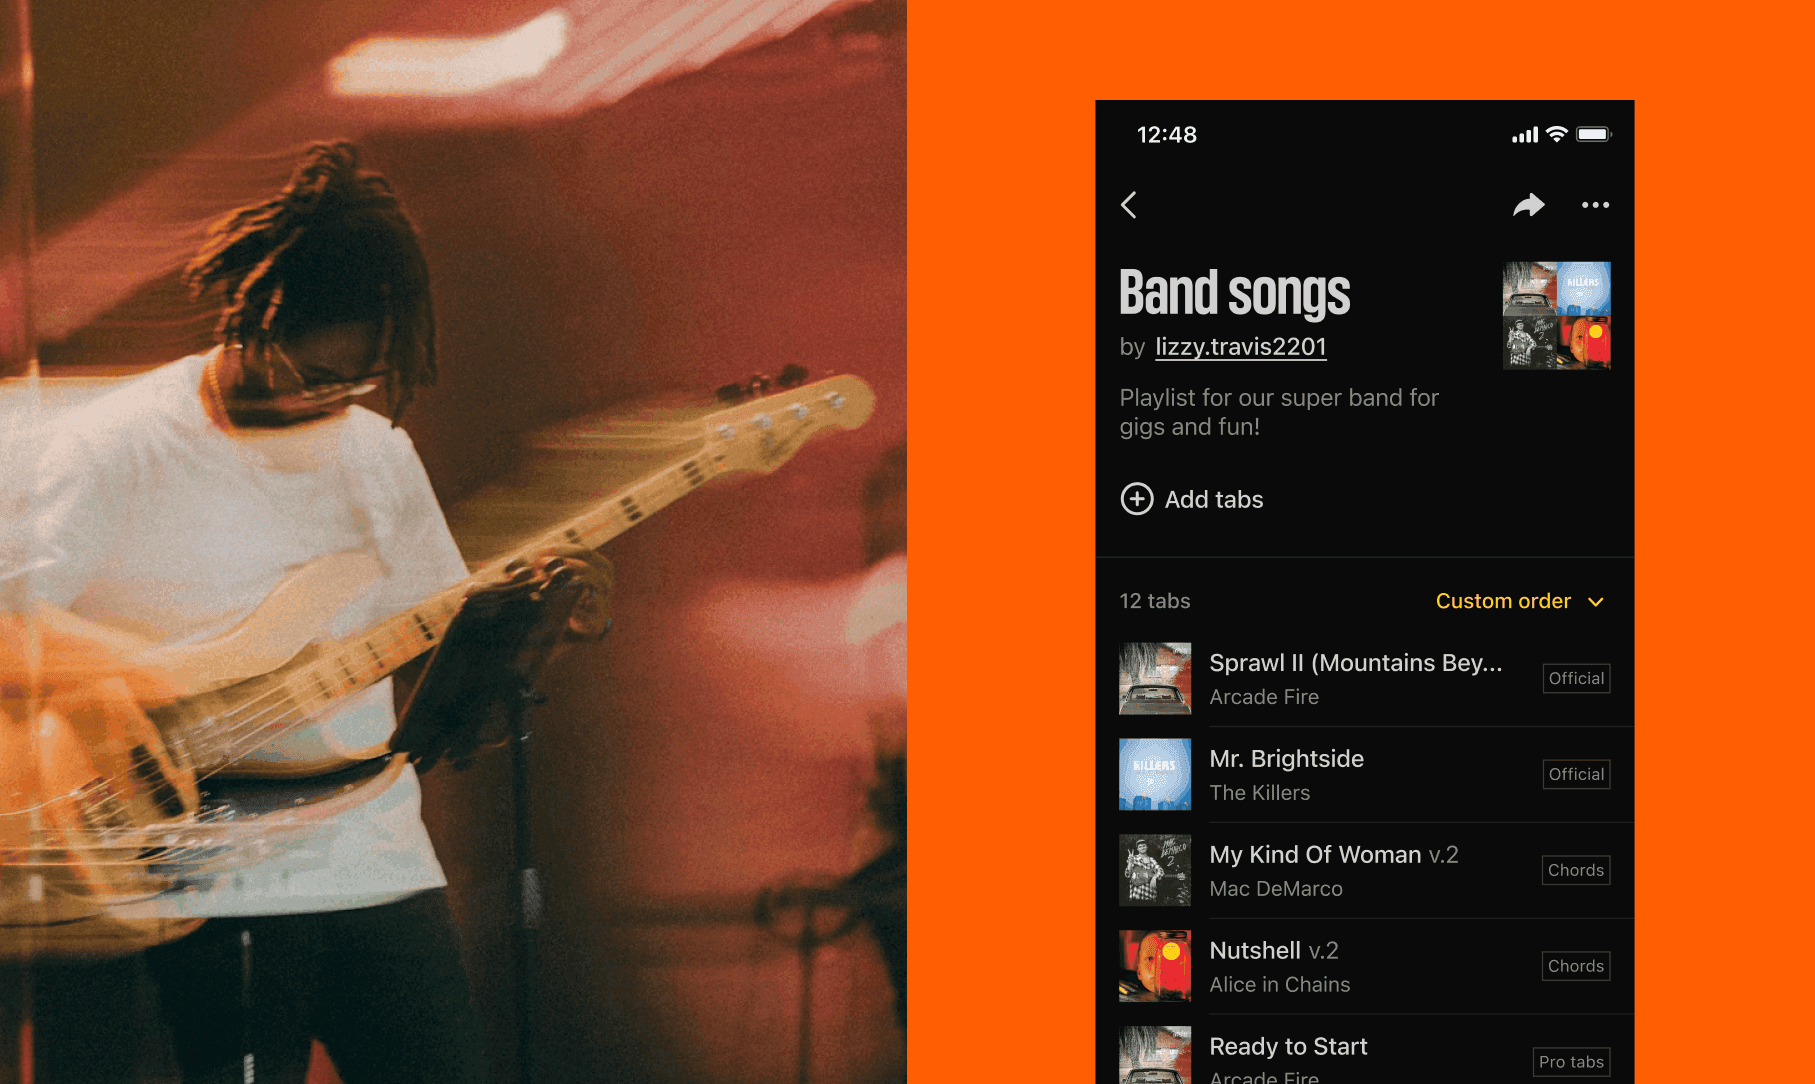The height and width of the screenshot is (1084, 1815).
Task: Open My Kind Of Woman v.2
Action: (1365, 871)
